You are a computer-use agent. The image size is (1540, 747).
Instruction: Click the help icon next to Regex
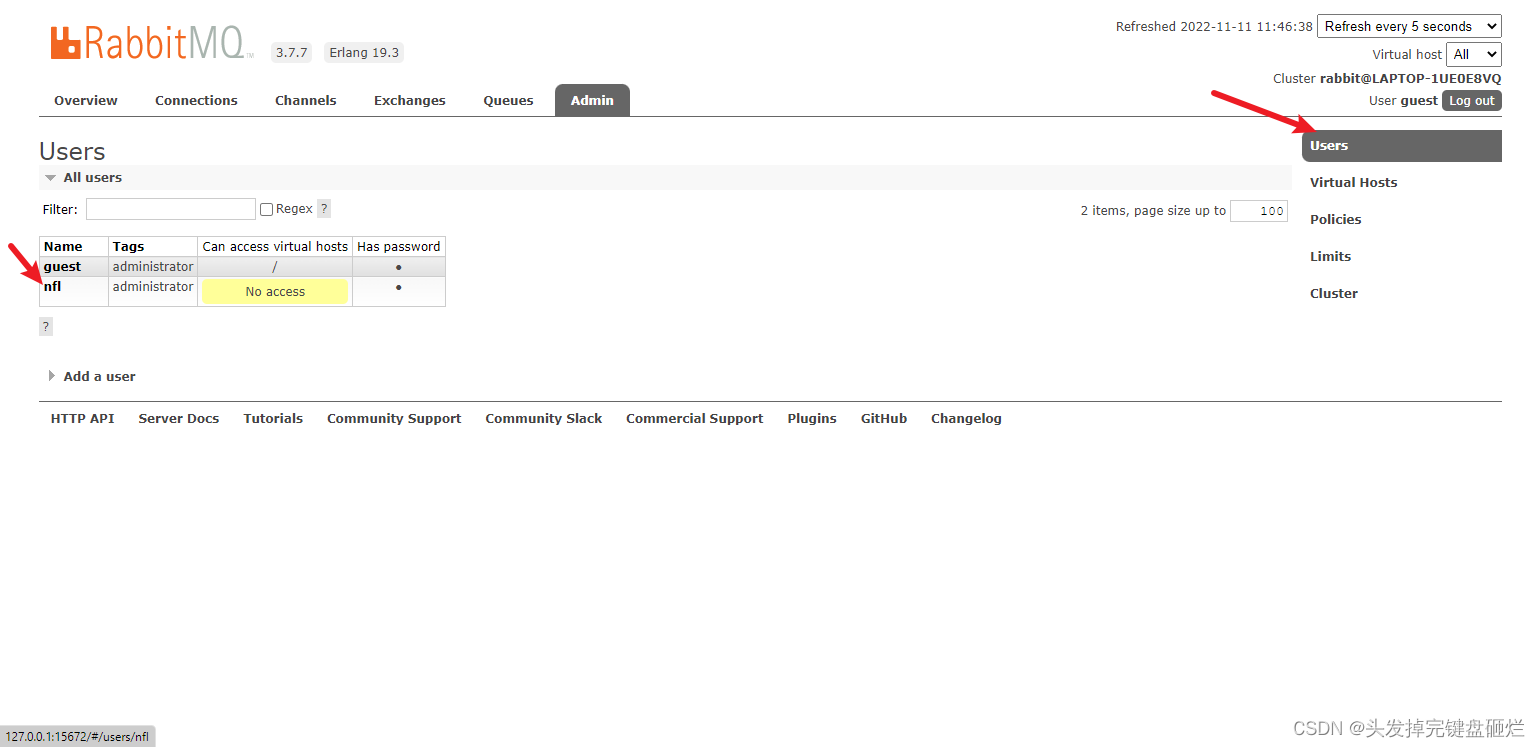point(324,209)
